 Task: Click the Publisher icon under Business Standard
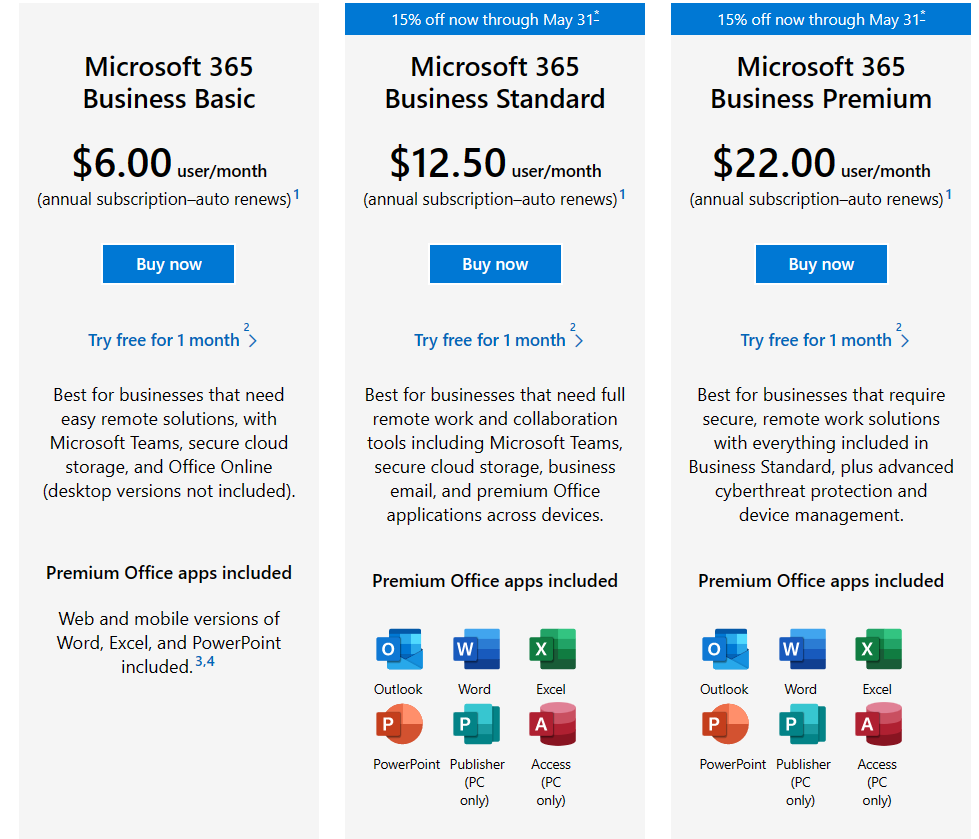pyautogui.click(x=475, y=725)
